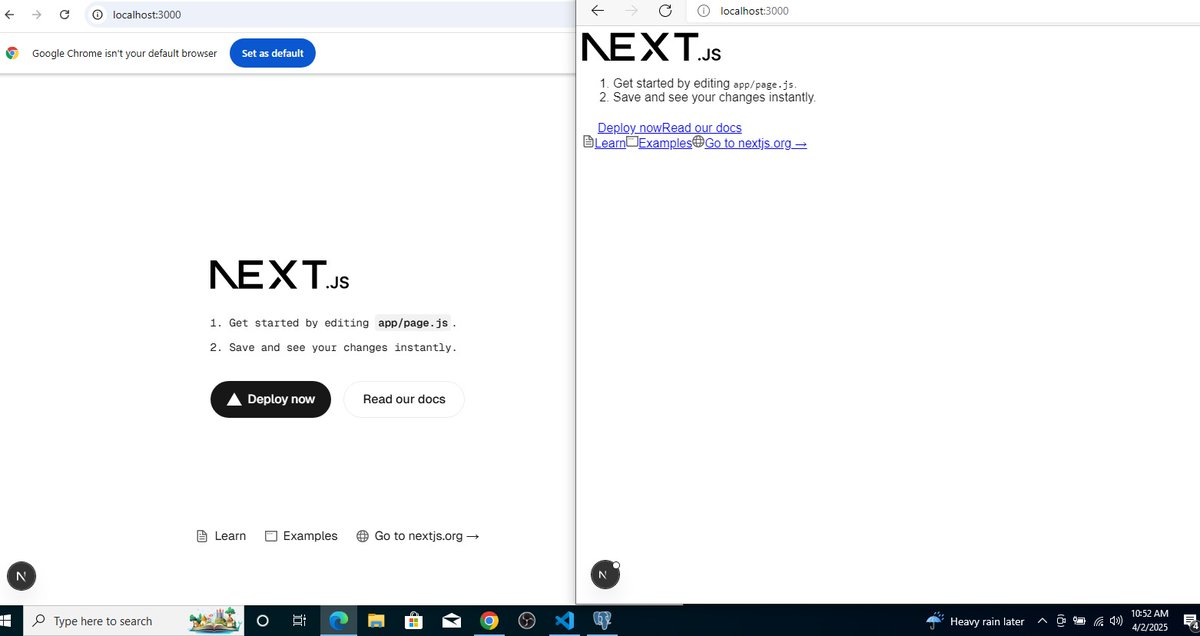Follow Go to nextjs.org link in Chrome
The image size is (1200, 636).
(418, 536)
